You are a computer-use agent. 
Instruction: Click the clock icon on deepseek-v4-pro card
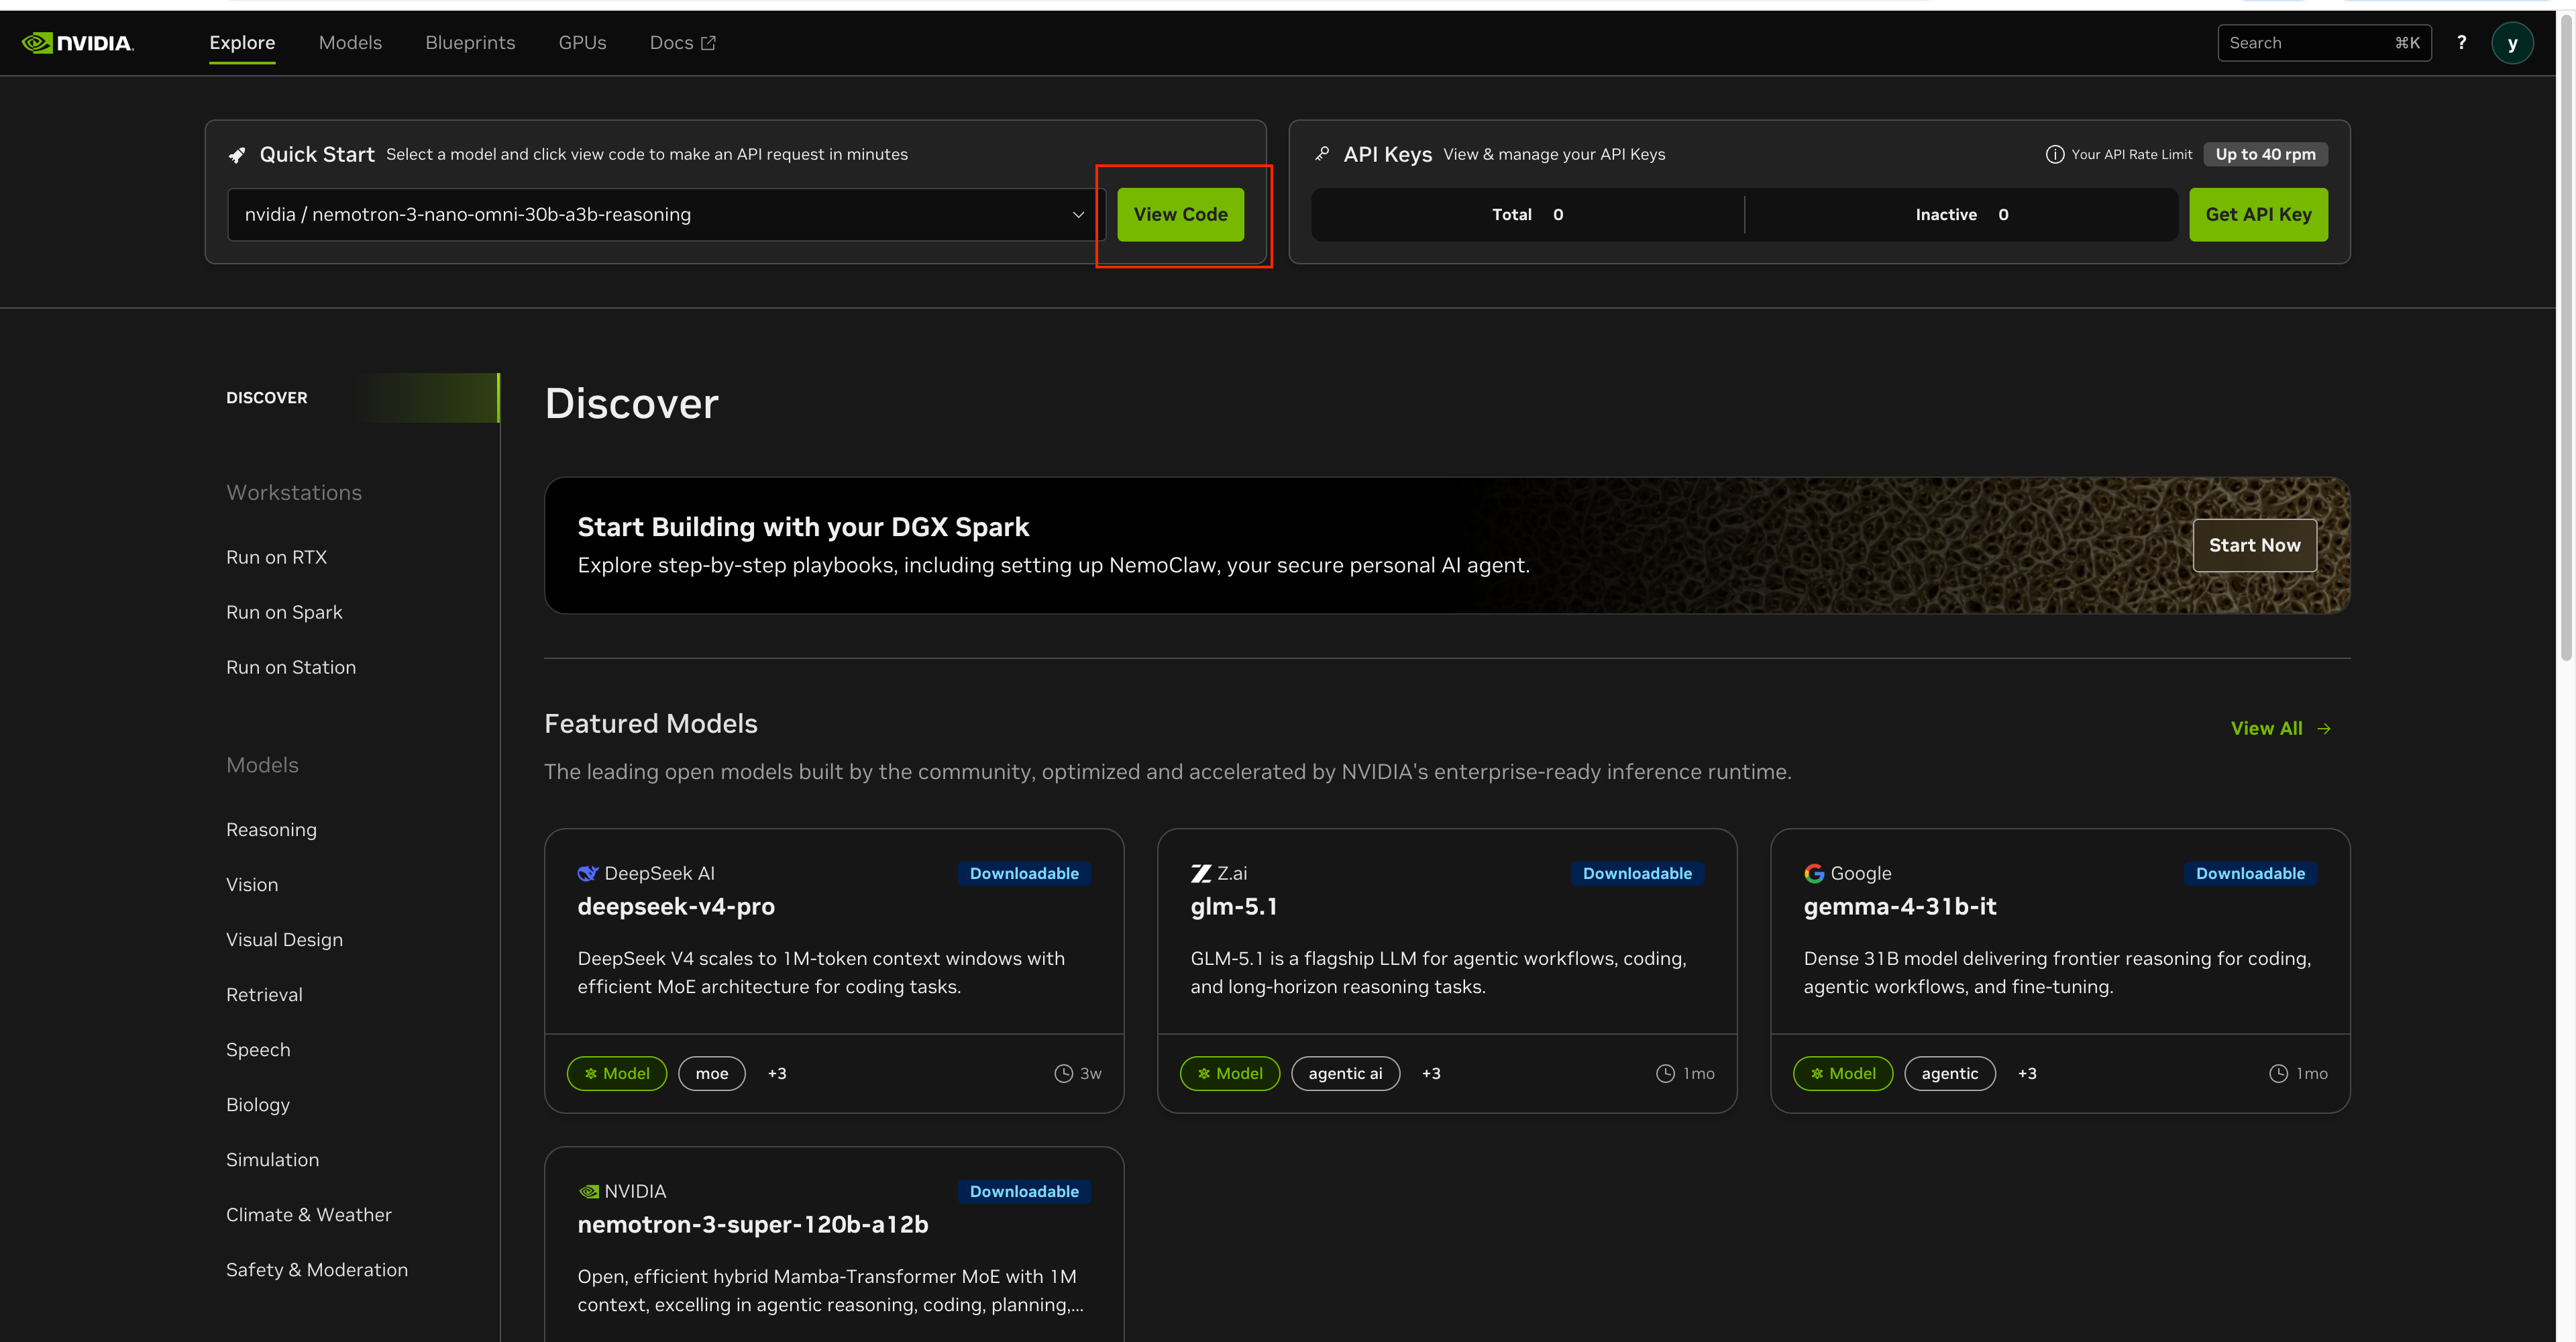pyautogui.click(x=1063, y=1073)
